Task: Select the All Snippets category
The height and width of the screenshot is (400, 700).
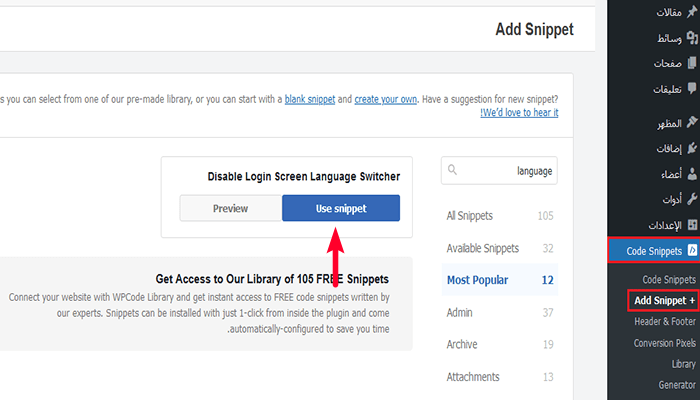Action: pyautogui.click(x=500, y=216)
